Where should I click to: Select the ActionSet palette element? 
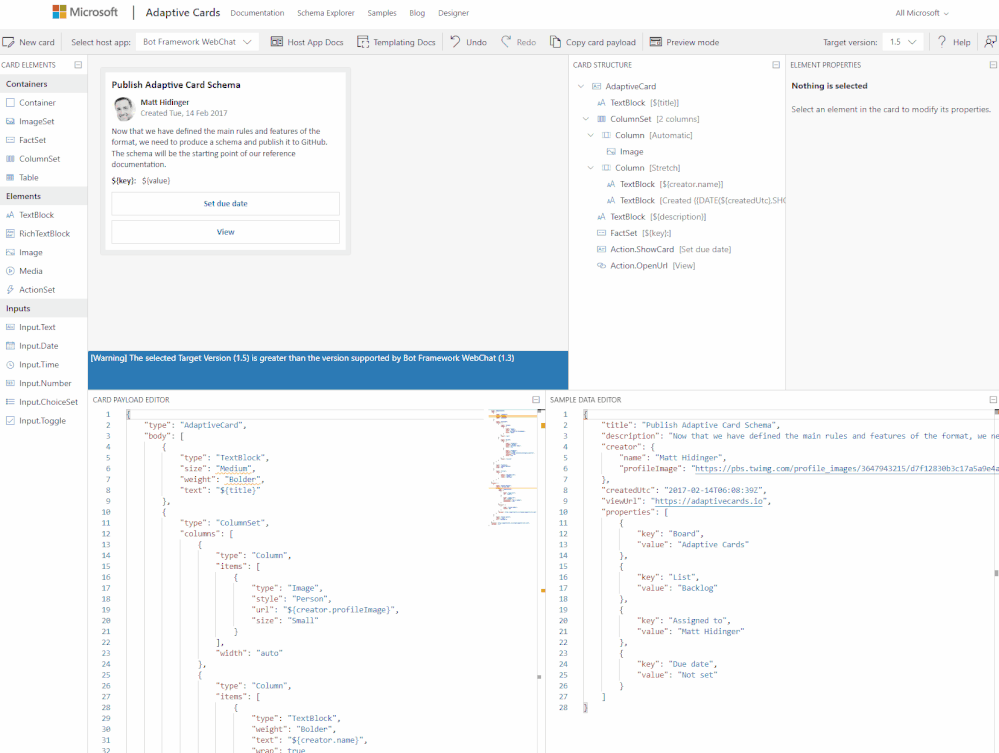[x=43, y=290]
